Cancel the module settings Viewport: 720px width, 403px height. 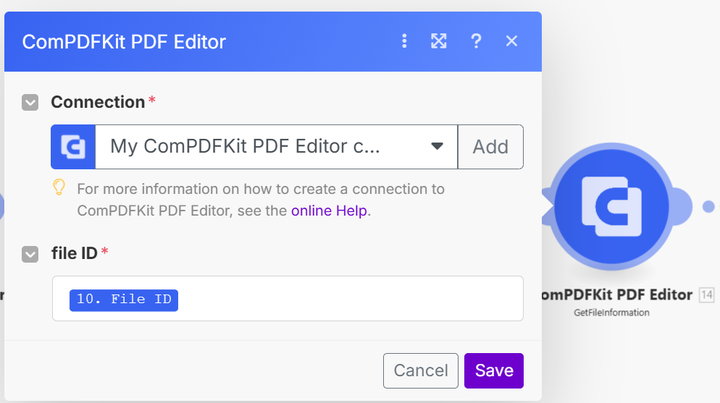(421, 370)
